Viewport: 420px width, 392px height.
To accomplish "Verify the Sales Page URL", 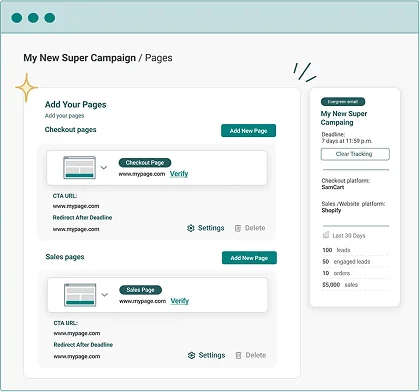I will pos(180,301).
